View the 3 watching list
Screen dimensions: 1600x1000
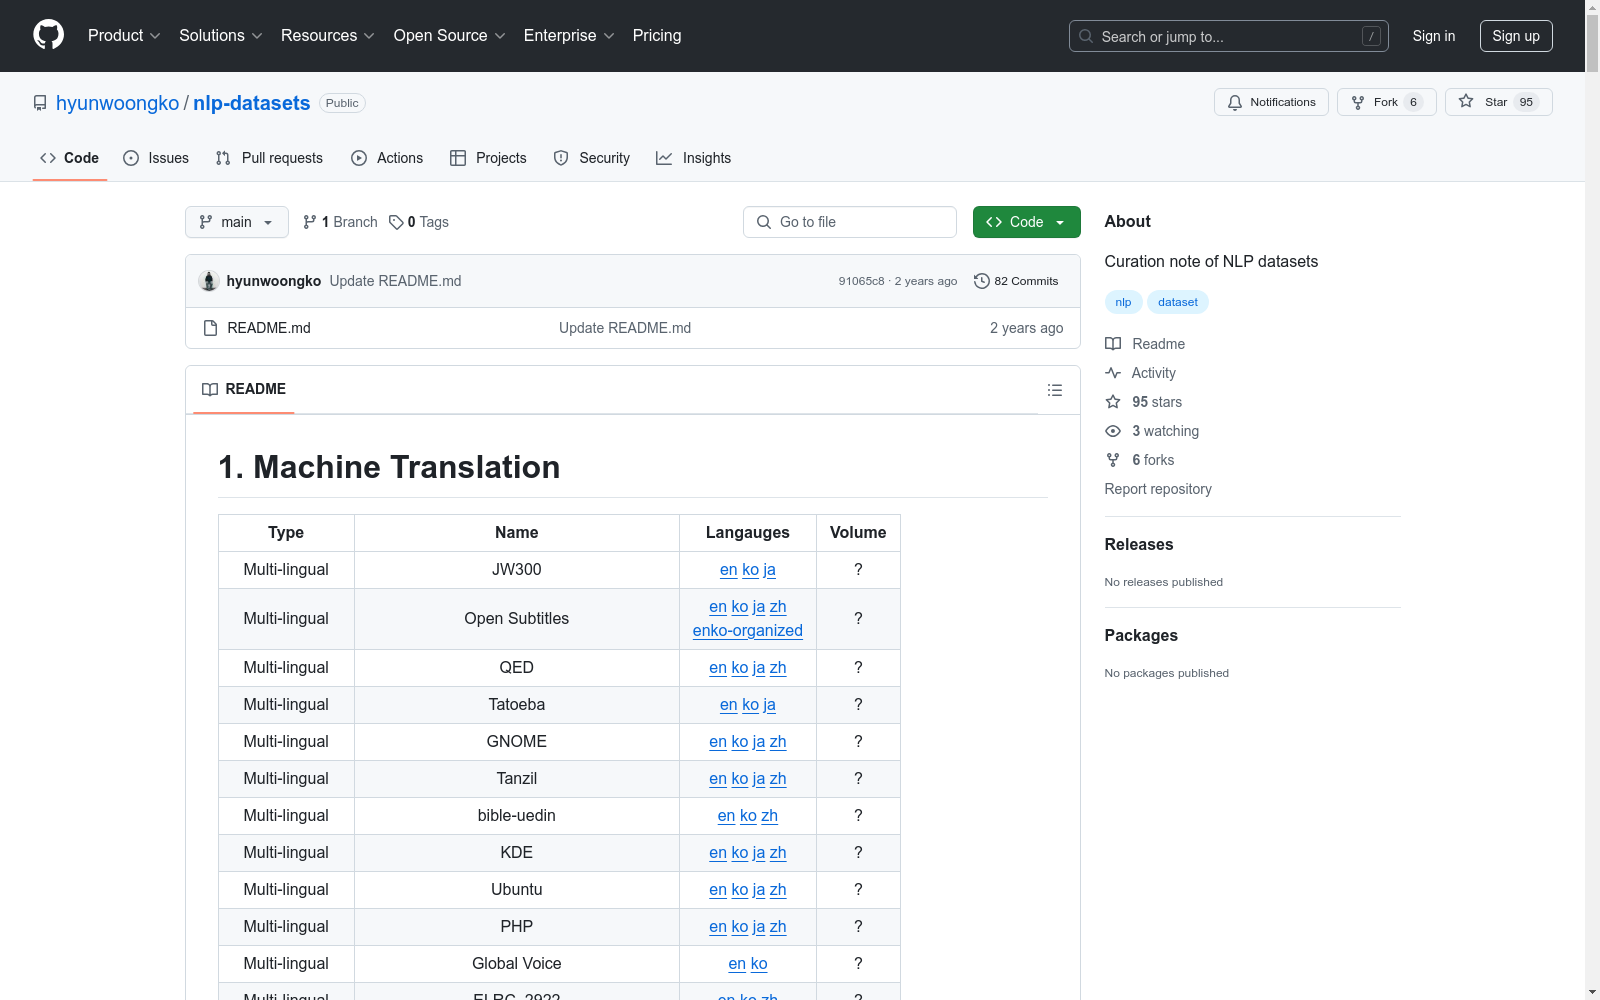pos(1152,431)
